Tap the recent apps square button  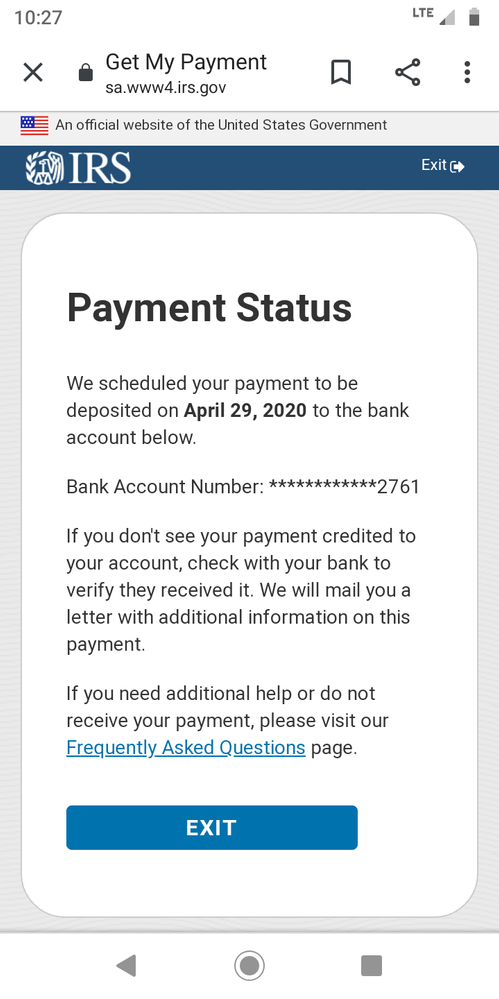372,966
